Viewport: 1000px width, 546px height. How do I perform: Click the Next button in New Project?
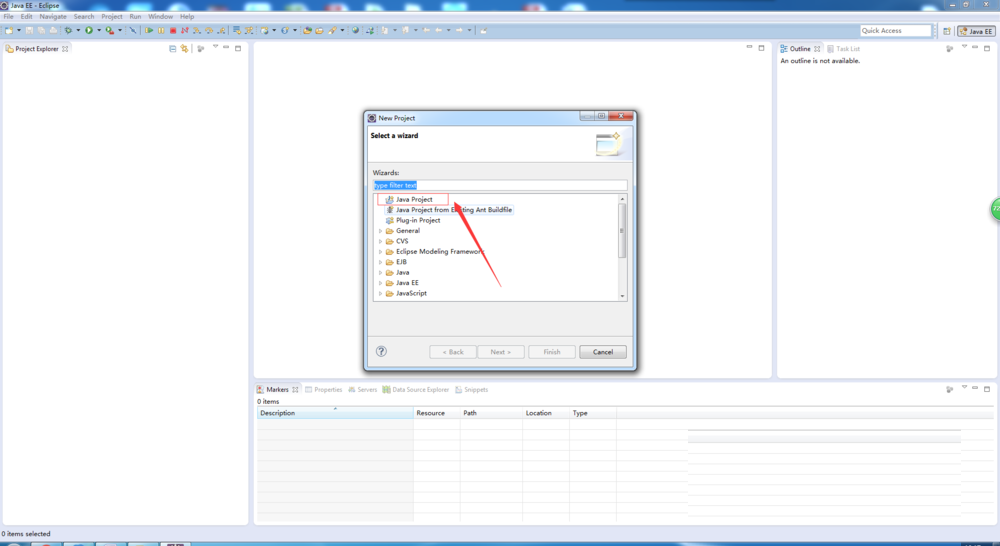point(501,352)
